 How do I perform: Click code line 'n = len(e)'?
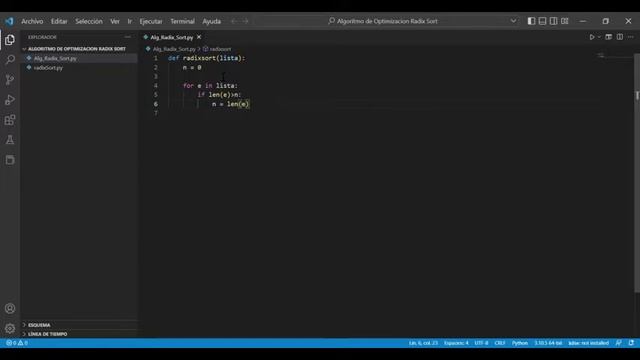pos(230,104)
